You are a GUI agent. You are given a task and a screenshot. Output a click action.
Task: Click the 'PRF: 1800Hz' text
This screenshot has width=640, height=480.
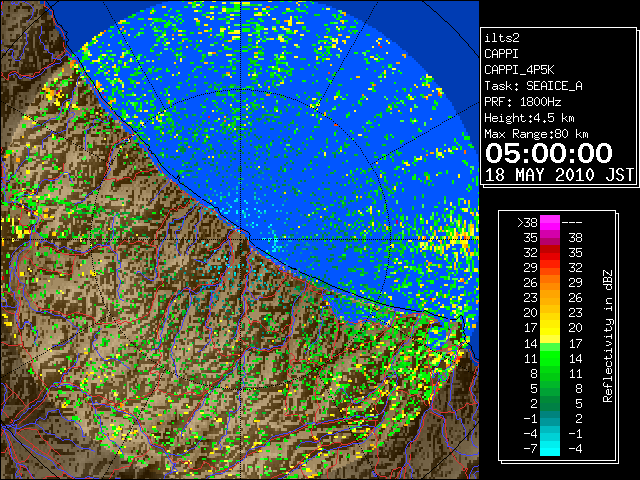522,102
